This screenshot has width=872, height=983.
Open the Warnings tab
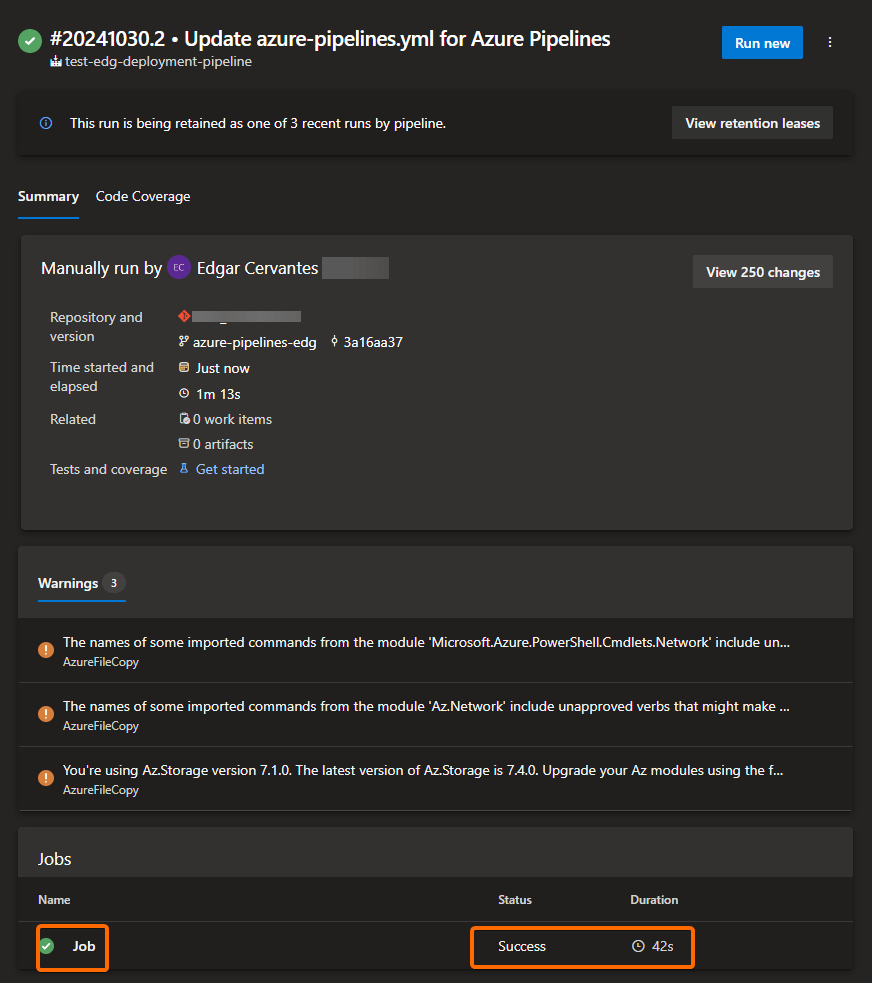[68, 583]
